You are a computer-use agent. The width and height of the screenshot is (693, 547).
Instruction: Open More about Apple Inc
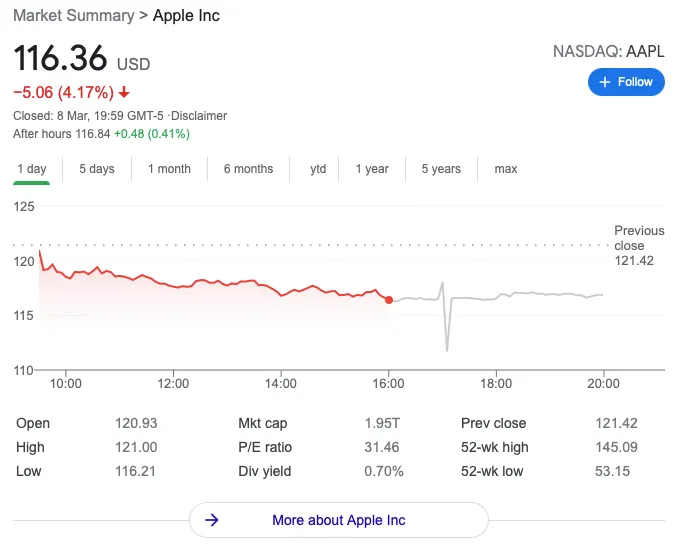338,520
